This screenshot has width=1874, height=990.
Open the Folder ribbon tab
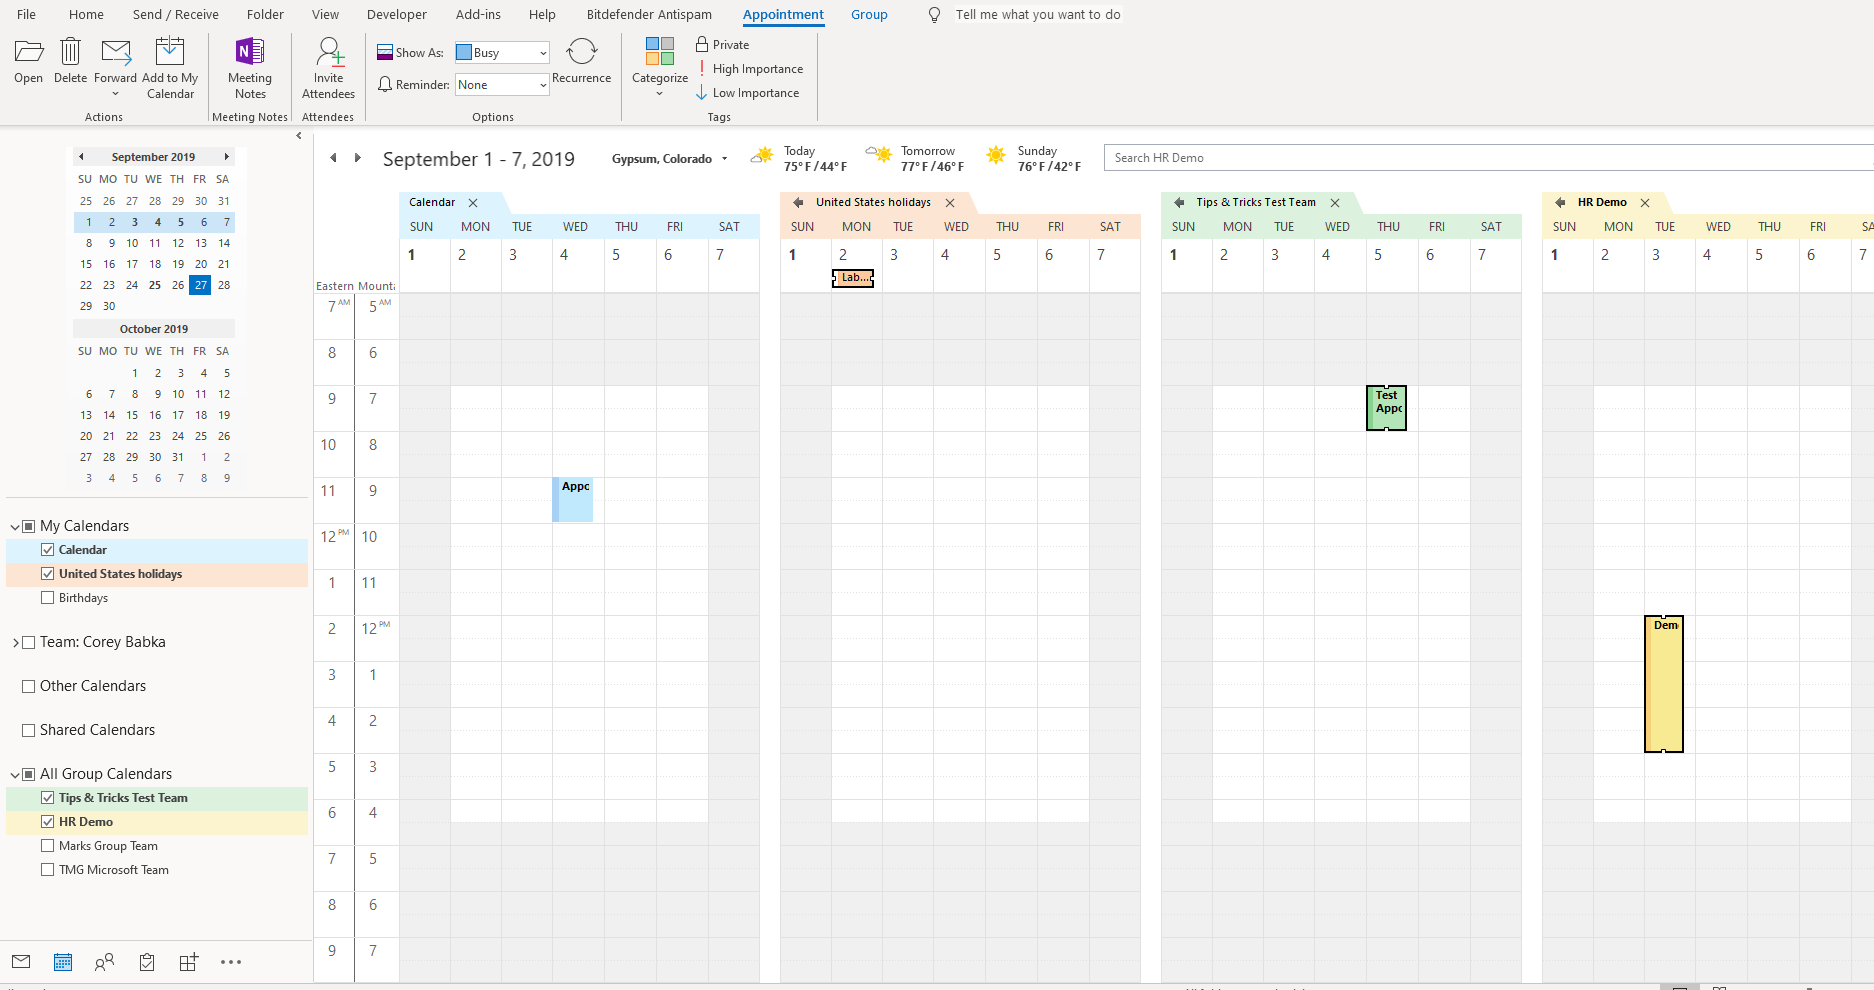click(265, 15)
